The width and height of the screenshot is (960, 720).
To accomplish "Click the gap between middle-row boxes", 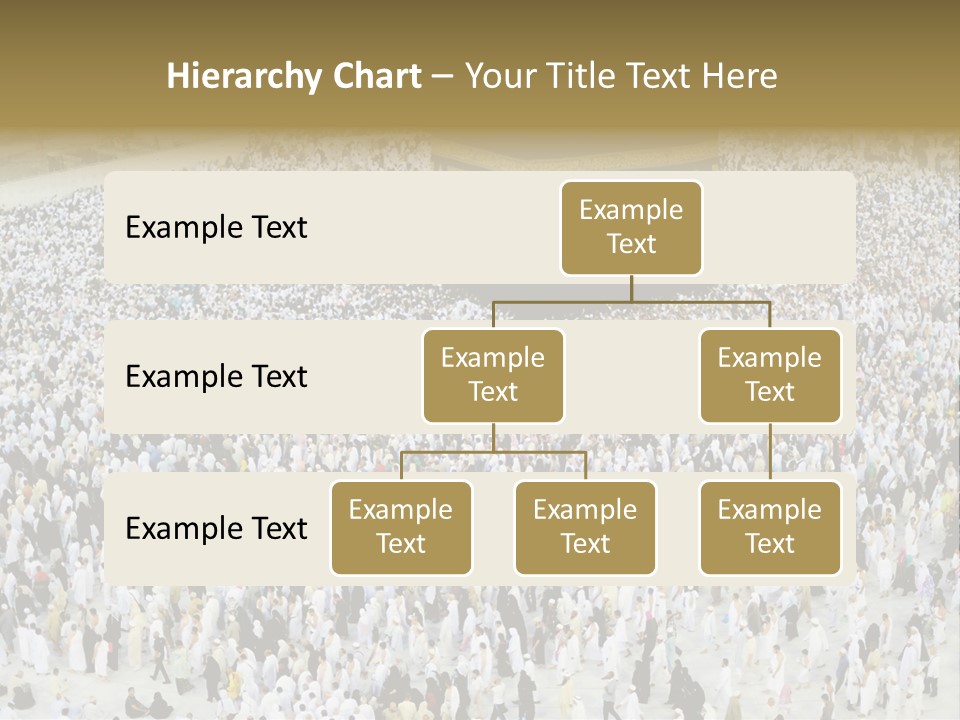I will pos(630,377).
